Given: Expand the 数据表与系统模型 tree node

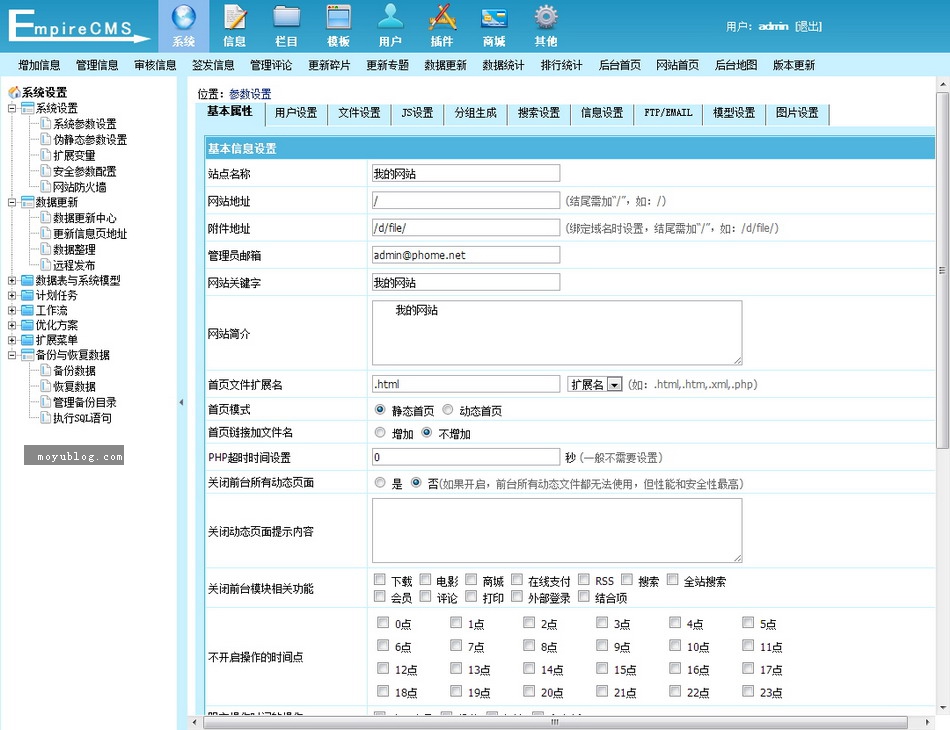Looking at the screenshot, I should tap(12, 280).
